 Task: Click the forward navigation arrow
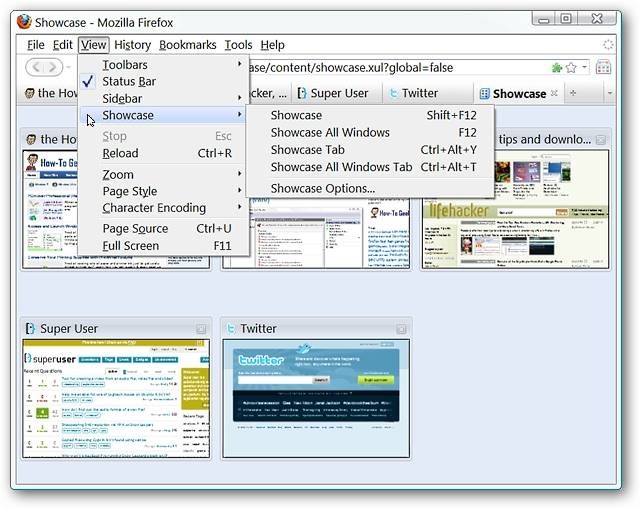pos(53,67)
